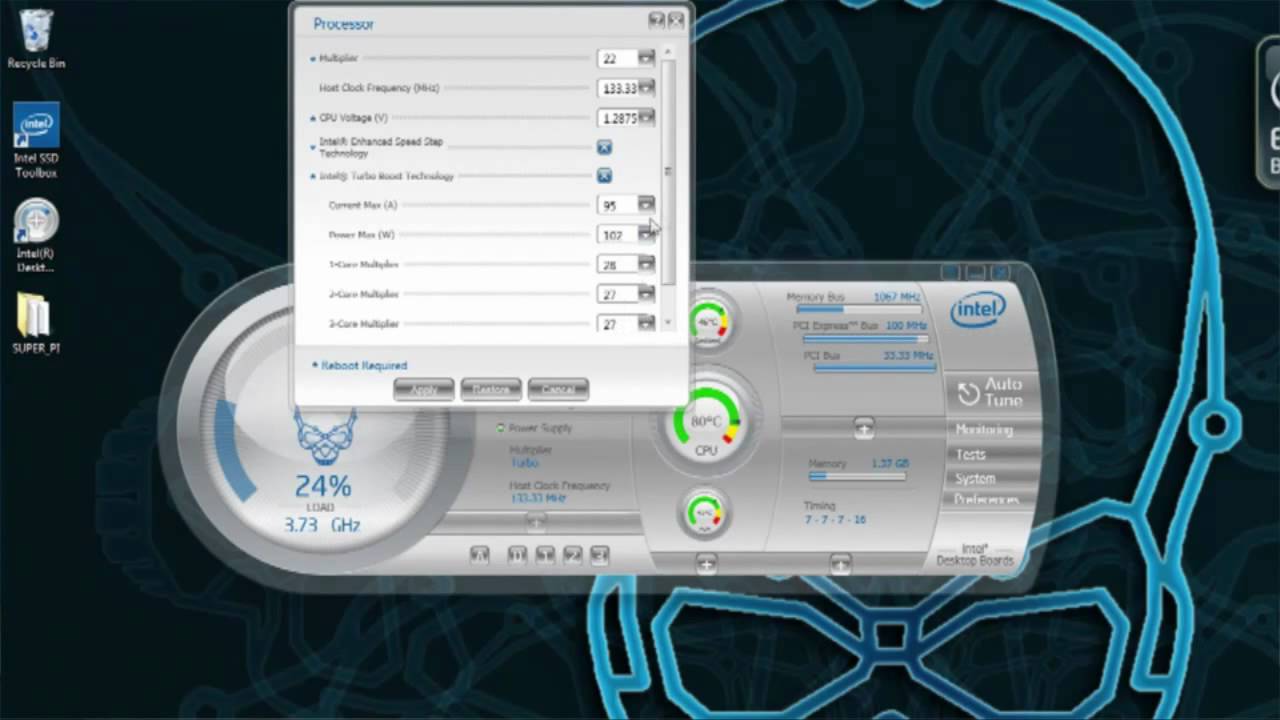
Task: Close the Processor dialog with X icon
Action: (x=676, y=20)
